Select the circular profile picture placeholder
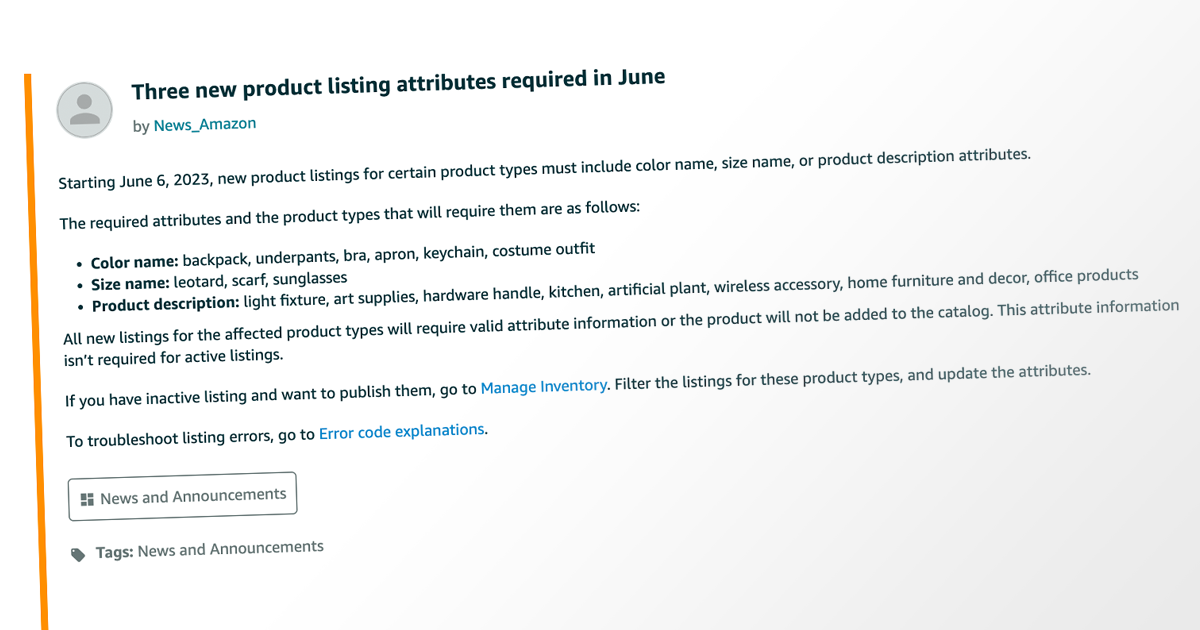Screen dimensions: 1200x630 [x=85, y=109]
